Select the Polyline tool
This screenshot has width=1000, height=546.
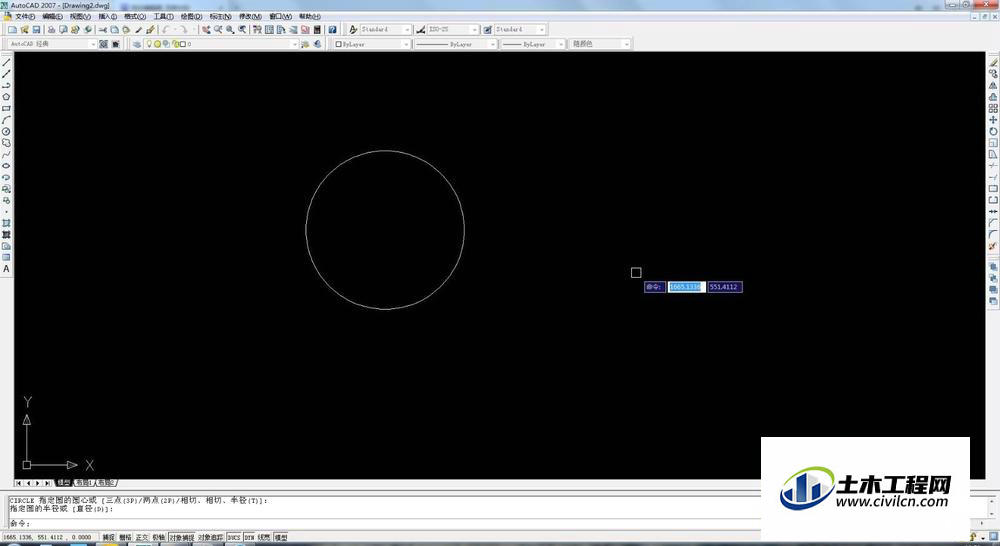pyautogui.click(x=6, y=85)
